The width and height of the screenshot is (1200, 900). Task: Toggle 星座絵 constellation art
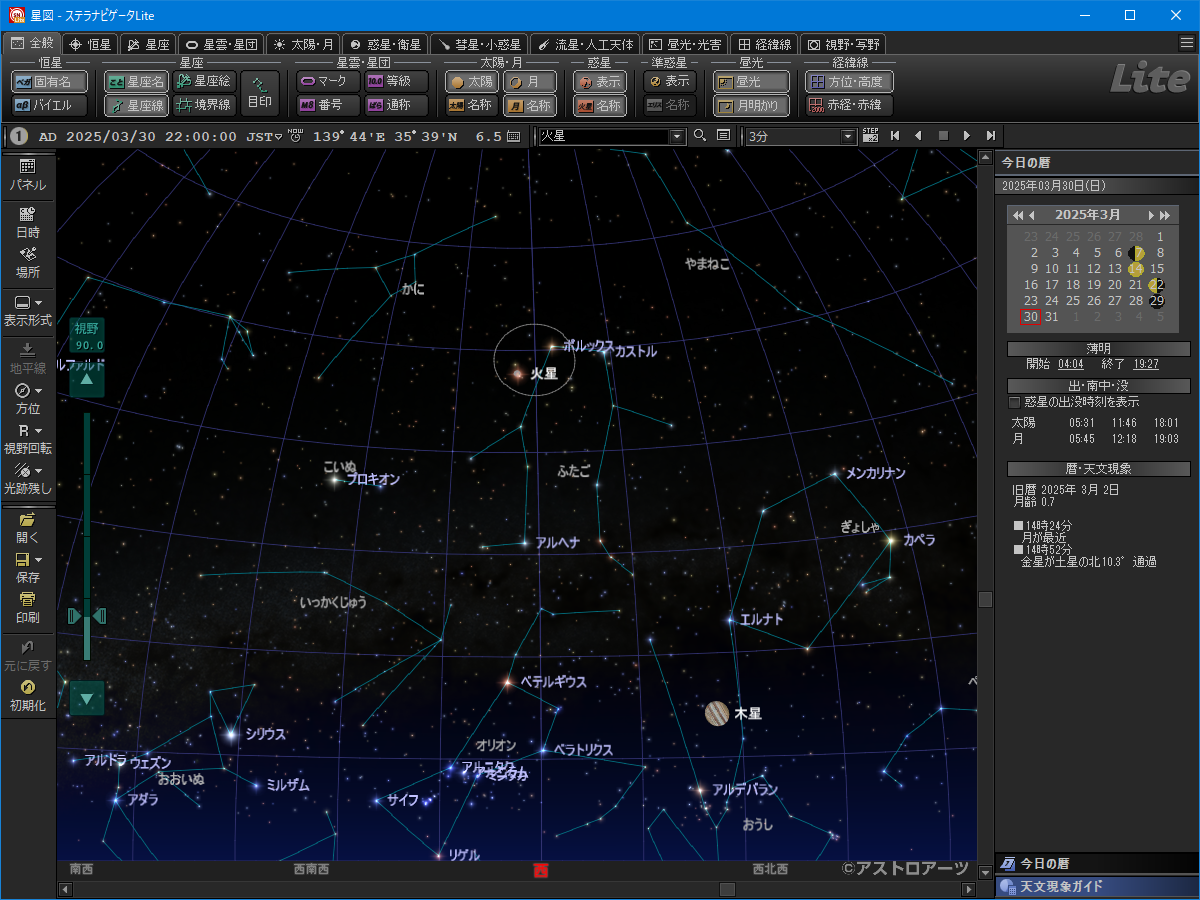(x=204, y=82)
